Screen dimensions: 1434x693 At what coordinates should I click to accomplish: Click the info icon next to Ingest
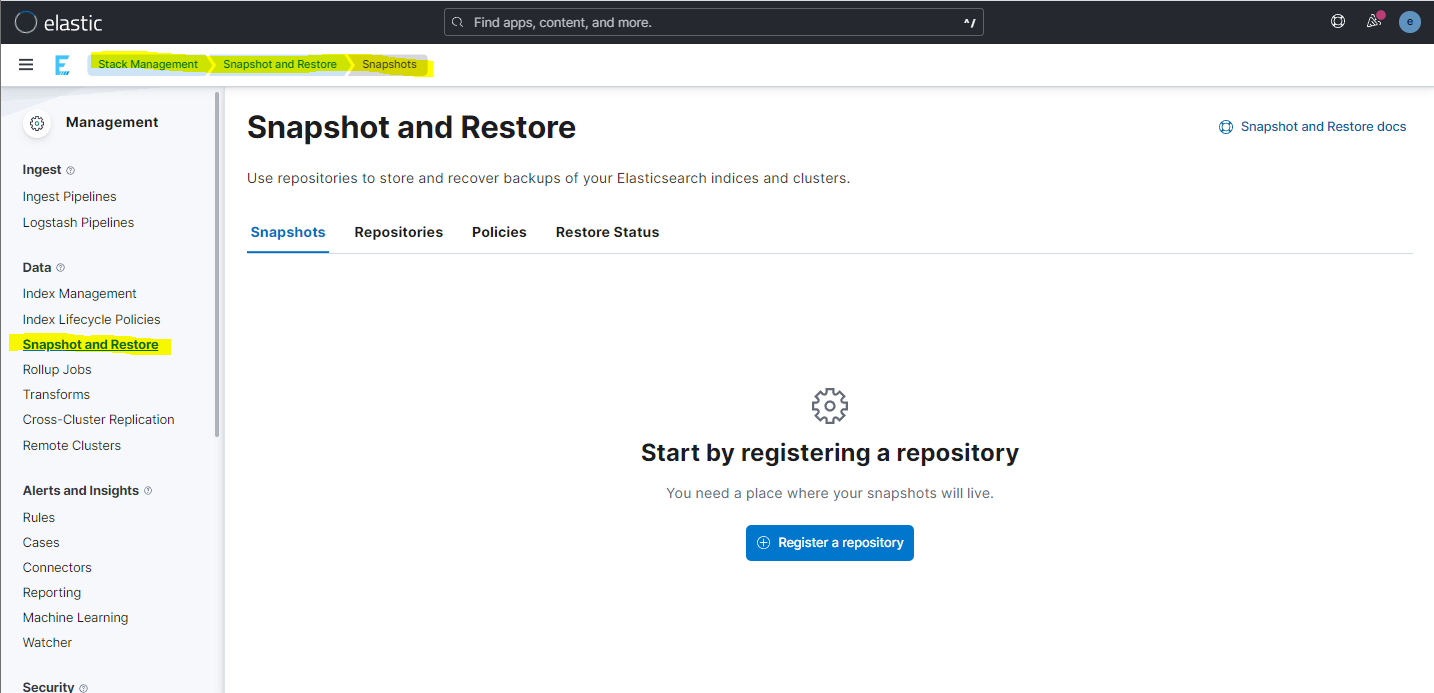[x=70, y=171]
